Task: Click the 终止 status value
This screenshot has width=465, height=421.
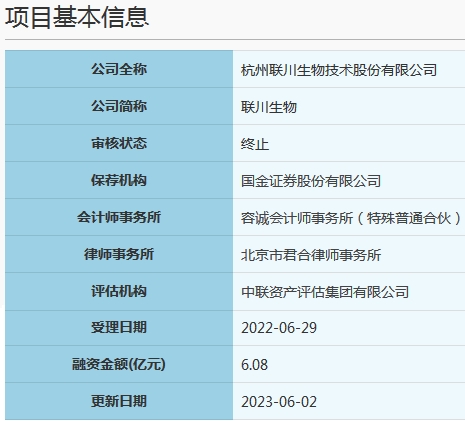Action: [255, 144]
